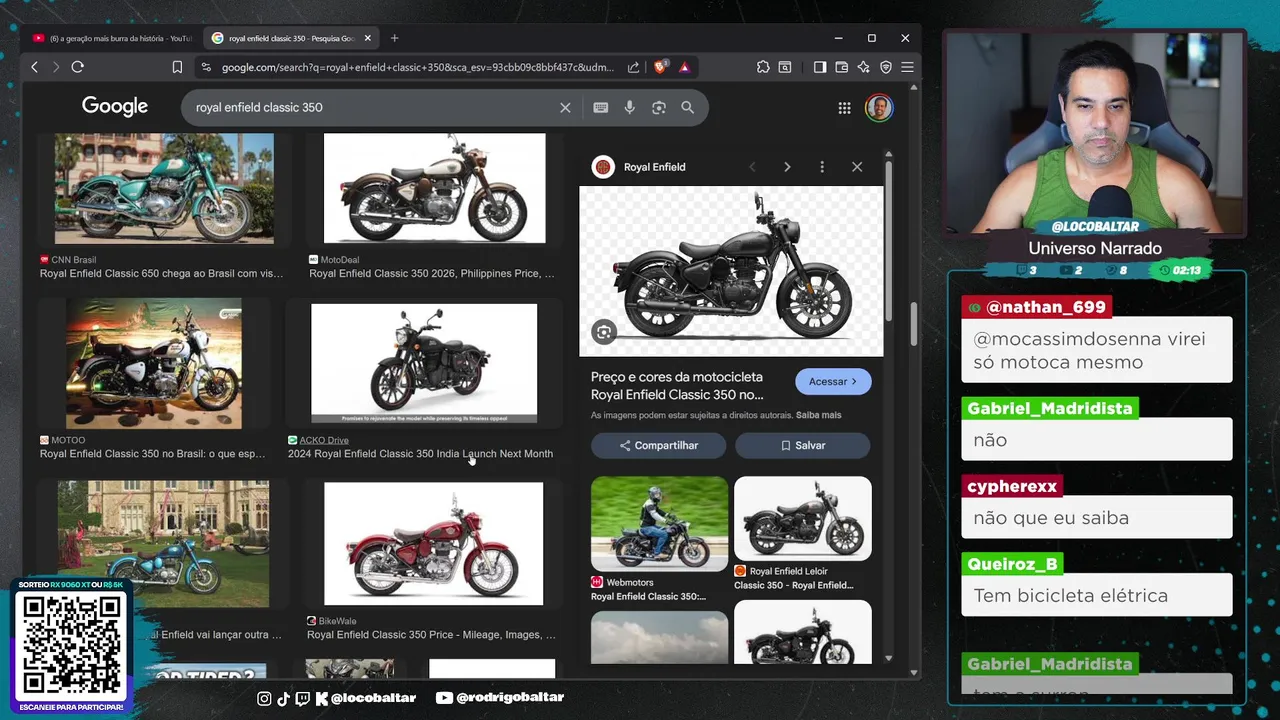Reload the page with the refresh icon
The image size is (1280, 720).
(78, 67)
